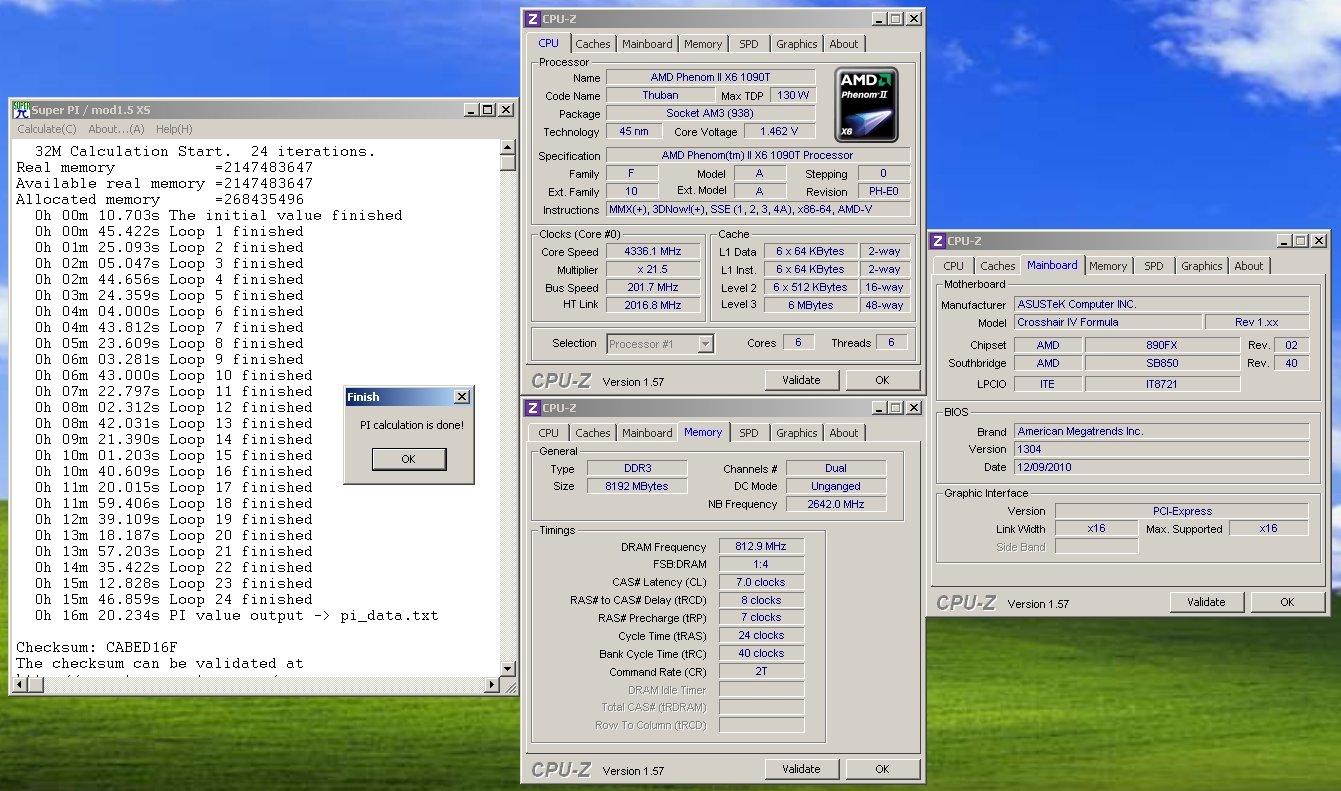
Task: Click the Super PI title bar icon
Action: click(22, 109)
